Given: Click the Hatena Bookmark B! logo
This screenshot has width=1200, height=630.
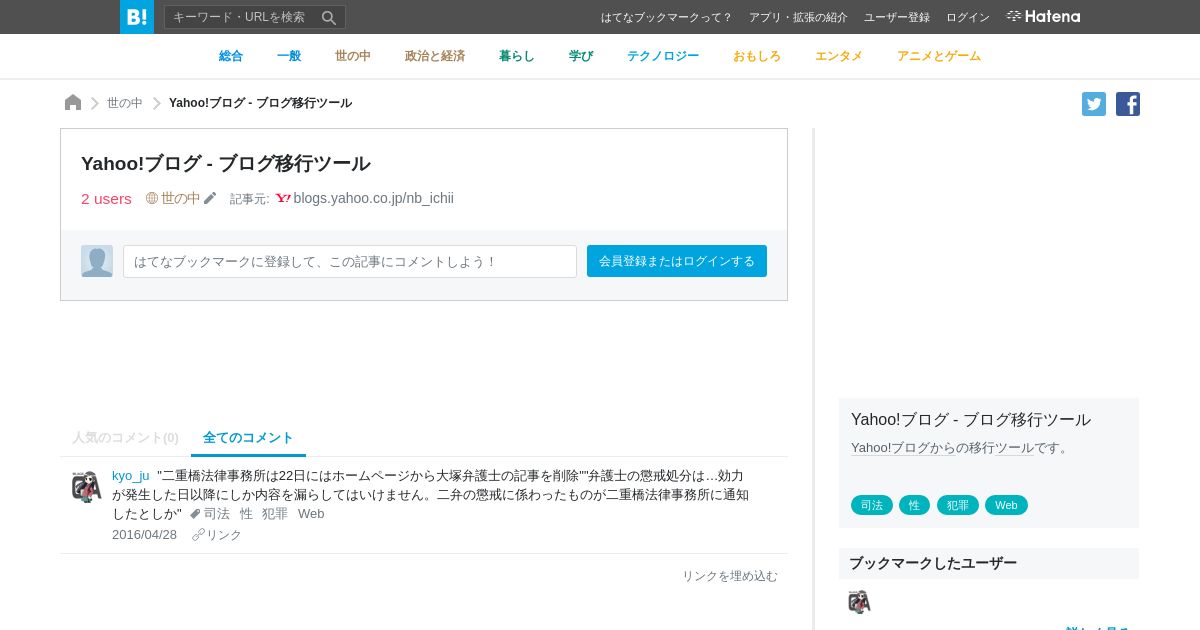Looking at the screenshot, I should pos(137,17).
